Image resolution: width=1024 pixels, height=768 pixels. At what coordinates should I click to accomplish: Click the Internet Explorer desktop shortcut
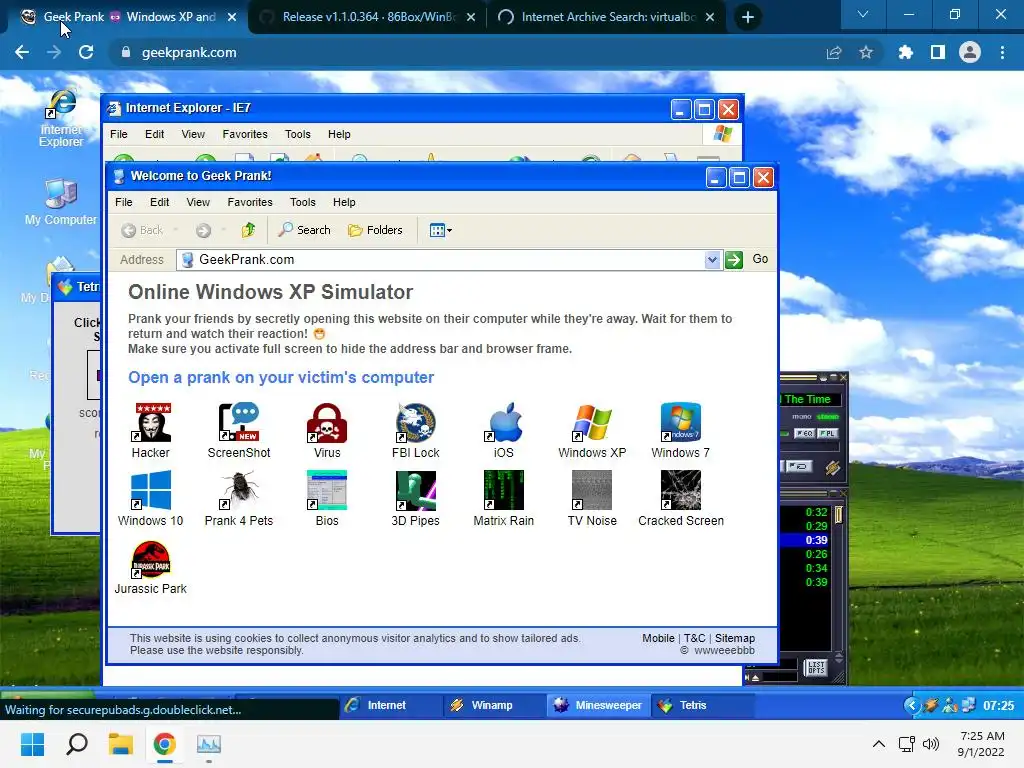61,119
